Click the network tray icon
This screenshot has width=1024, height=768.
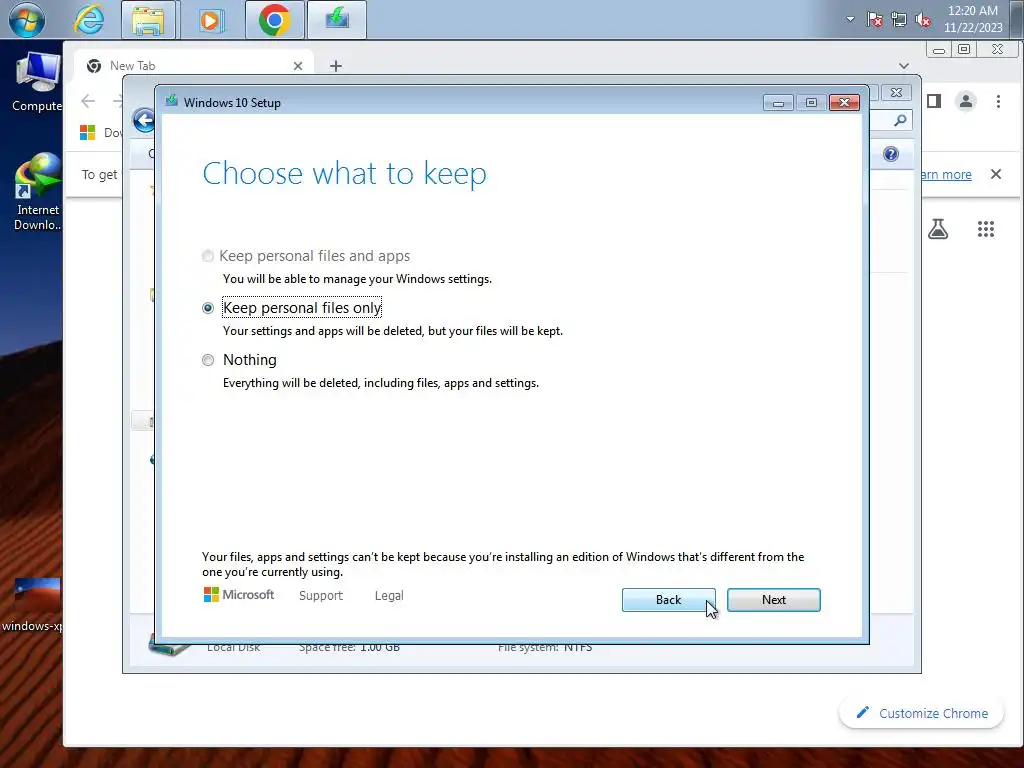pyautogui.click(x=899, y=20)
